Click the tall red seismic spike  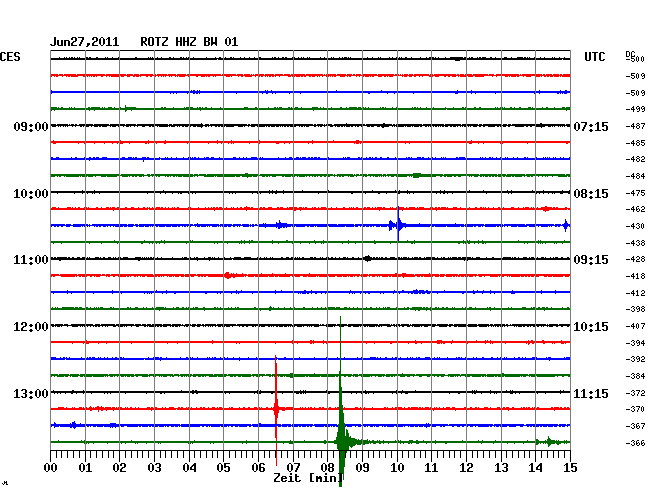[x=276, y=408]
